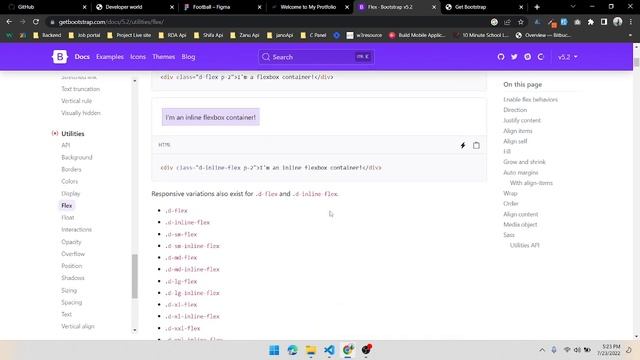Switch to the Developer world tab
The image size is (640, 360).
pyautogui.click(x=135, y=7)
